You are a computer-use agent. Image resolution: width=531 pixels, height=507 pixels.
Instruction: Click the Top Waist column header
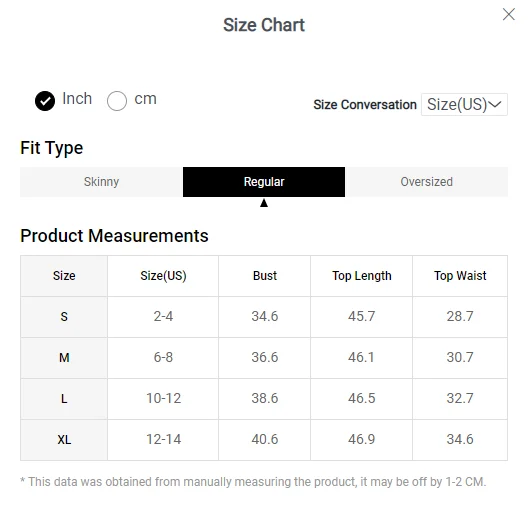coord(460,276)
